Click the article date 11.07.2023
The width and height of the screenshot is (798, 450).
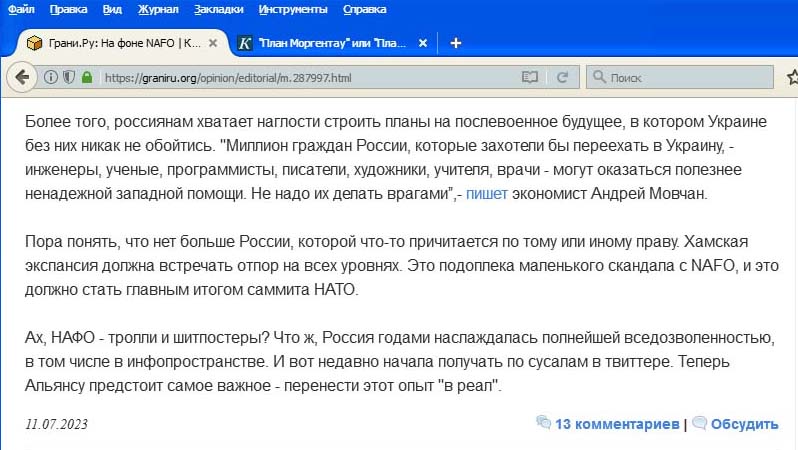56,424
